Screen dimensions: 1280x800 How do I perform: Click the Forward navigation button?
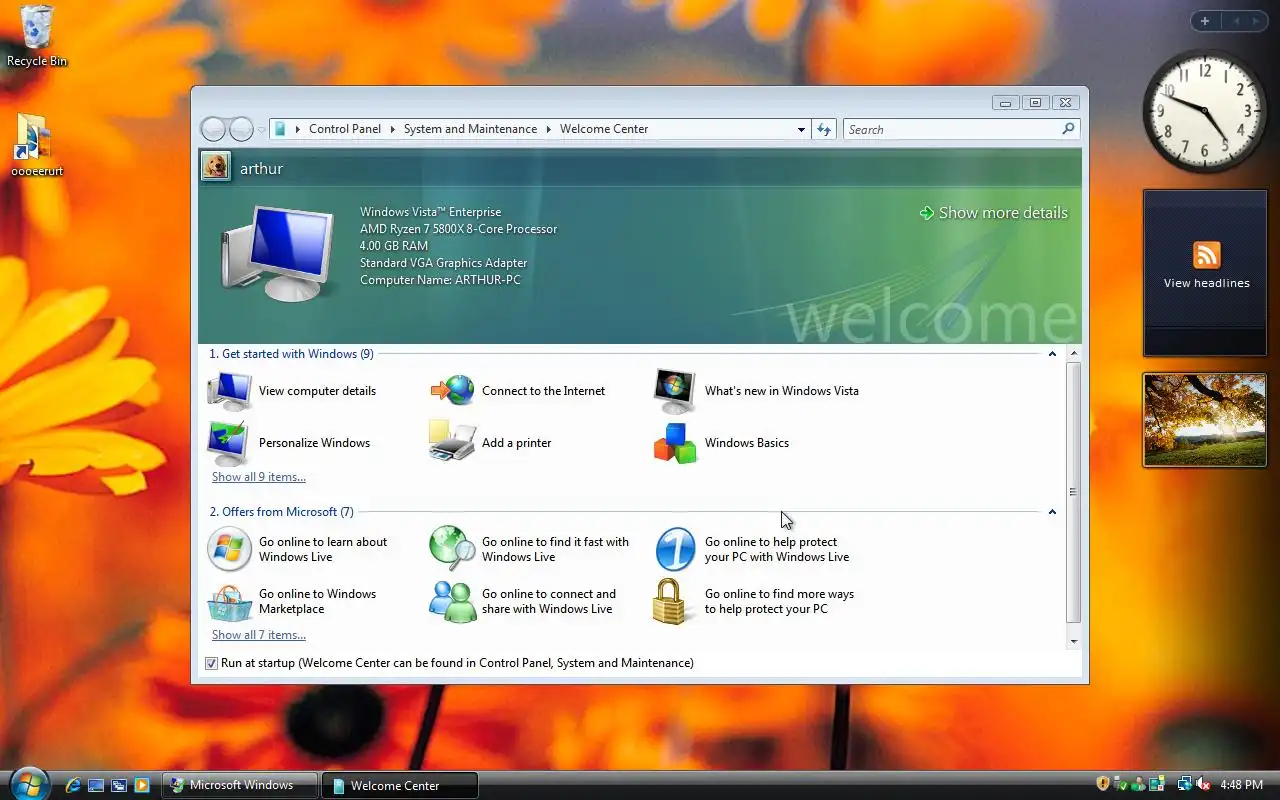pyautogui.click(x=242, y=129)
